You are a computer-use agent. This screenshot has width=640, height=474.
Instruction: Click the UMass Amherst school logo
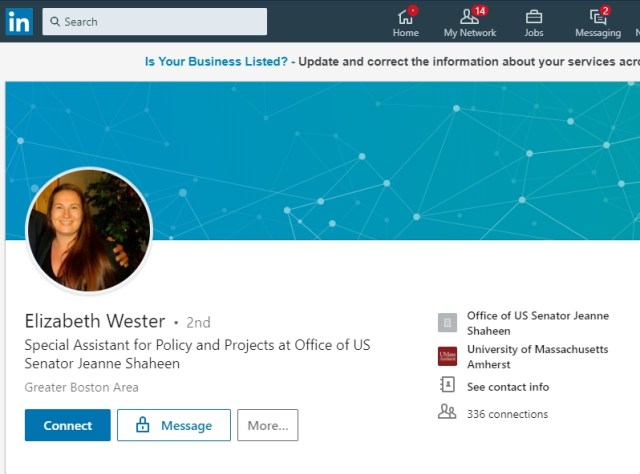coord(447,356)
